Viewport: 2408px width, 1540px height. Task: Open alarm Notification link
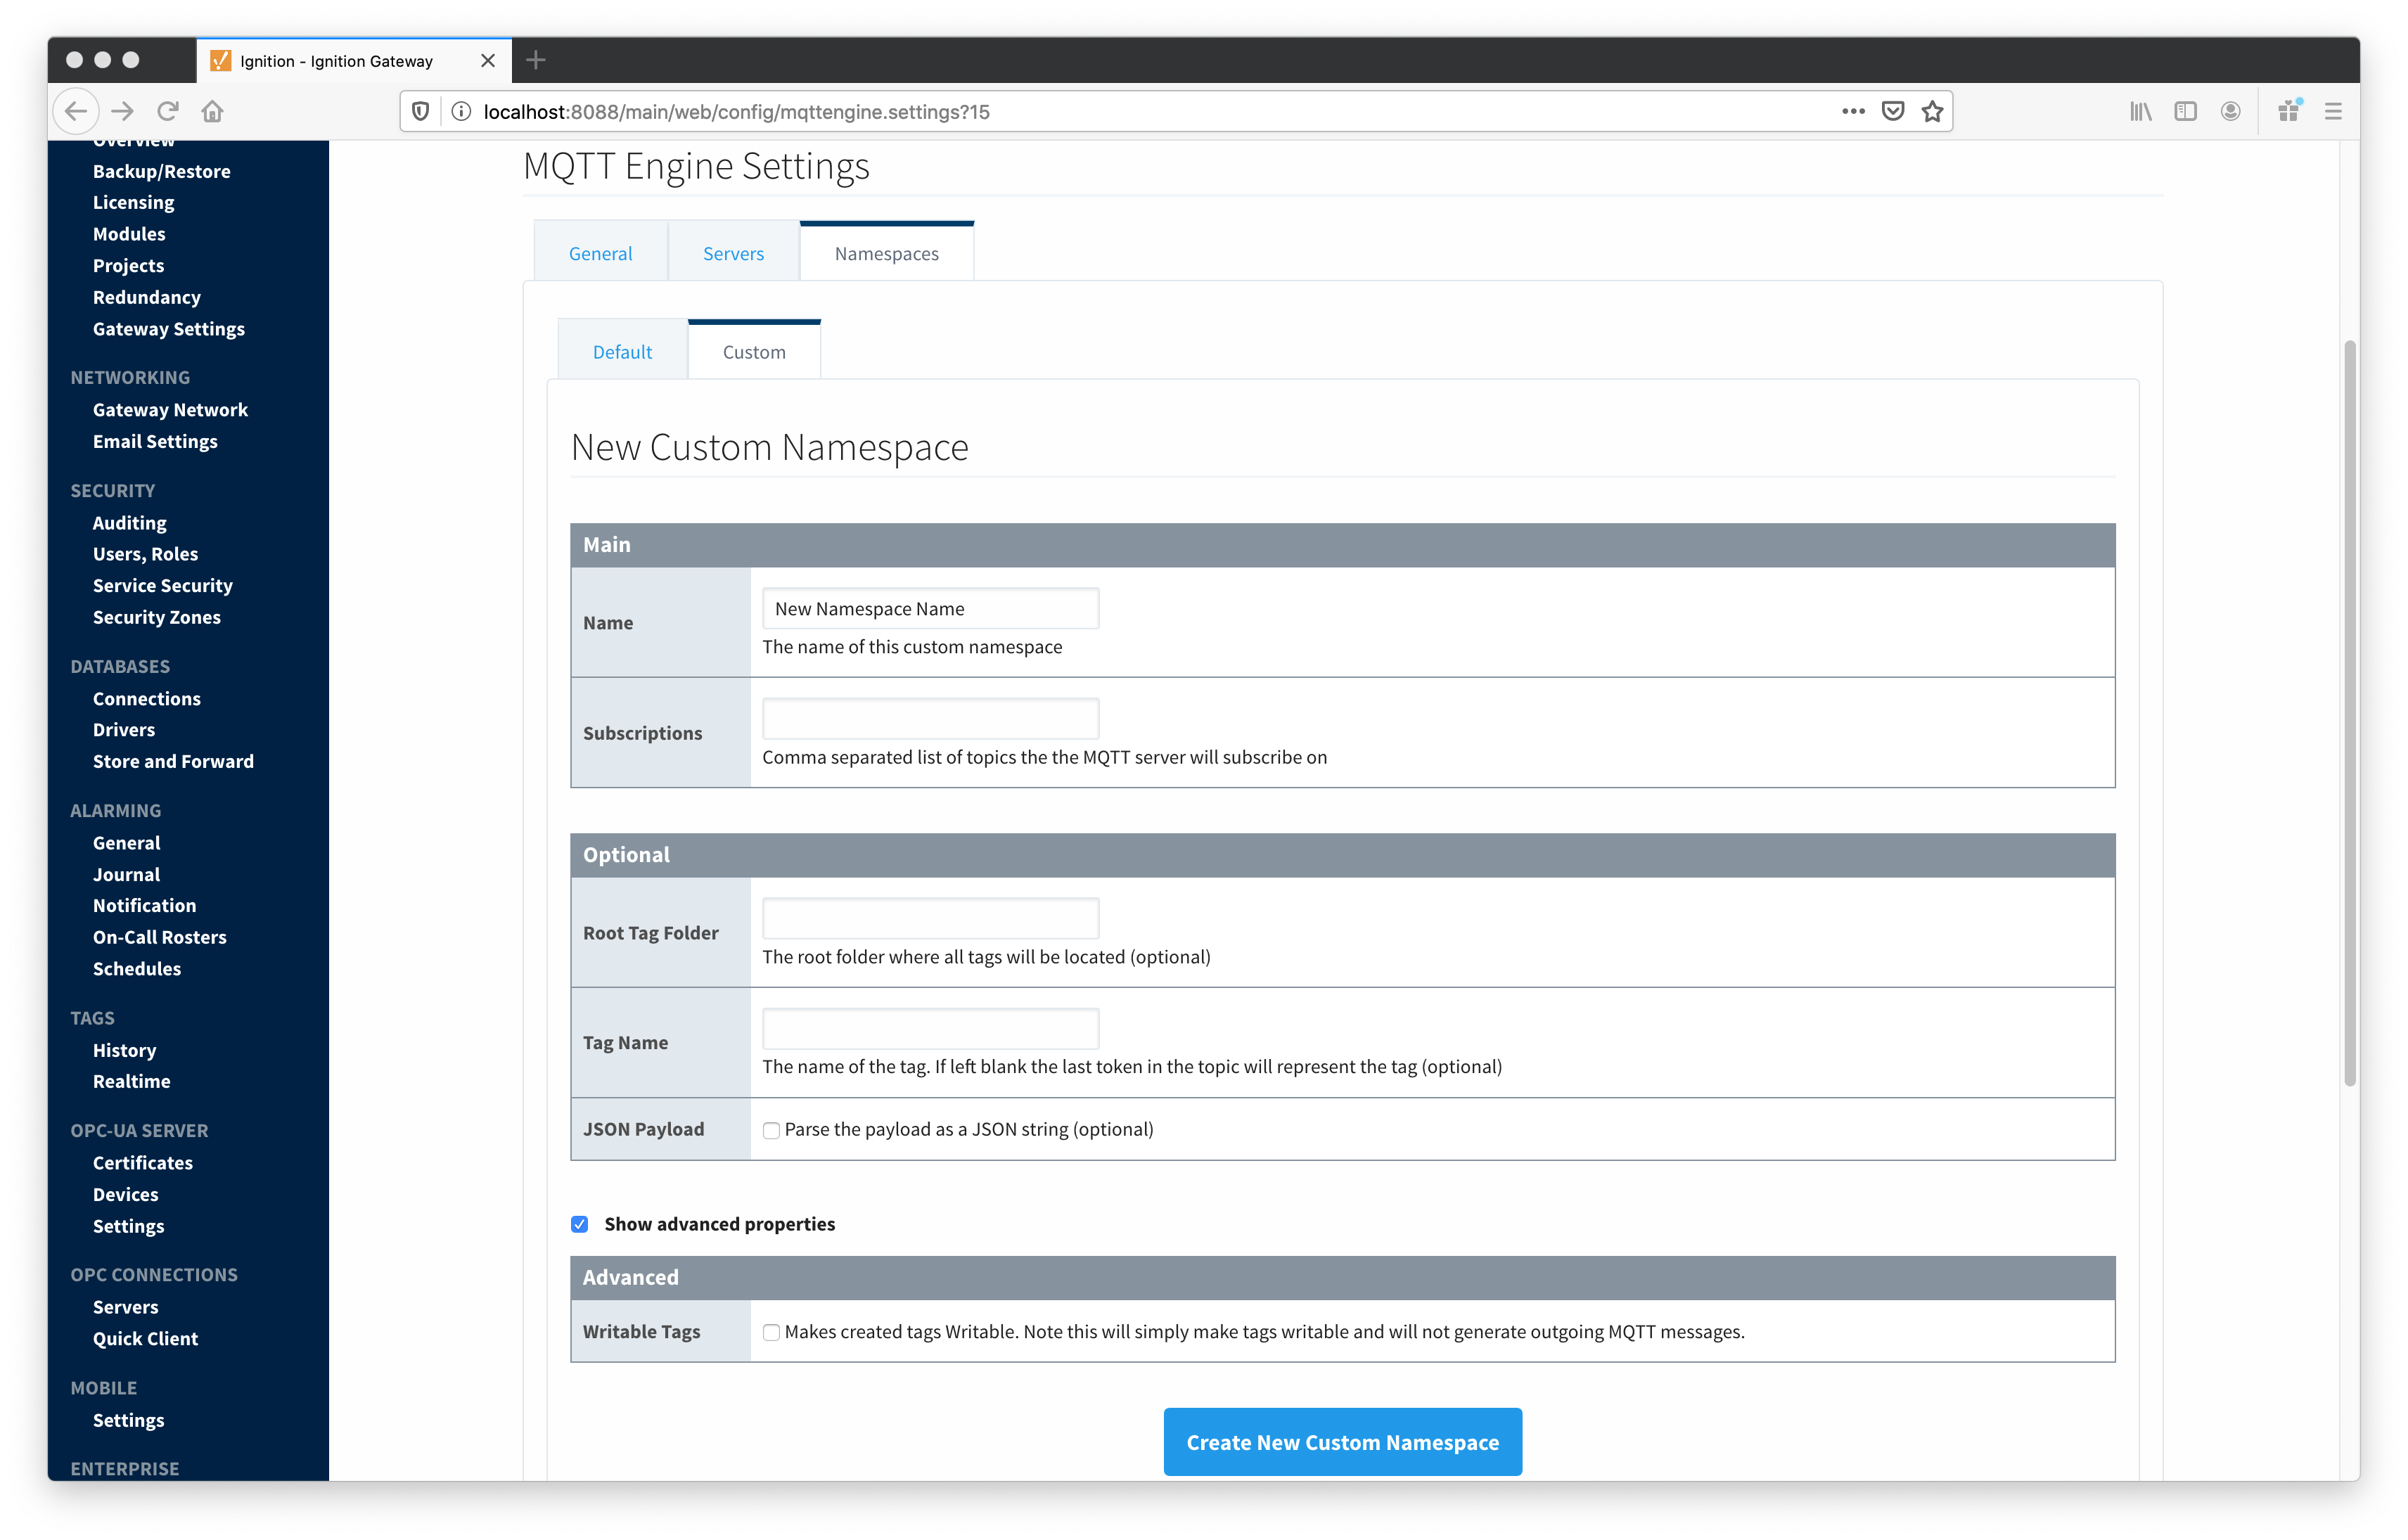[144, 905]
